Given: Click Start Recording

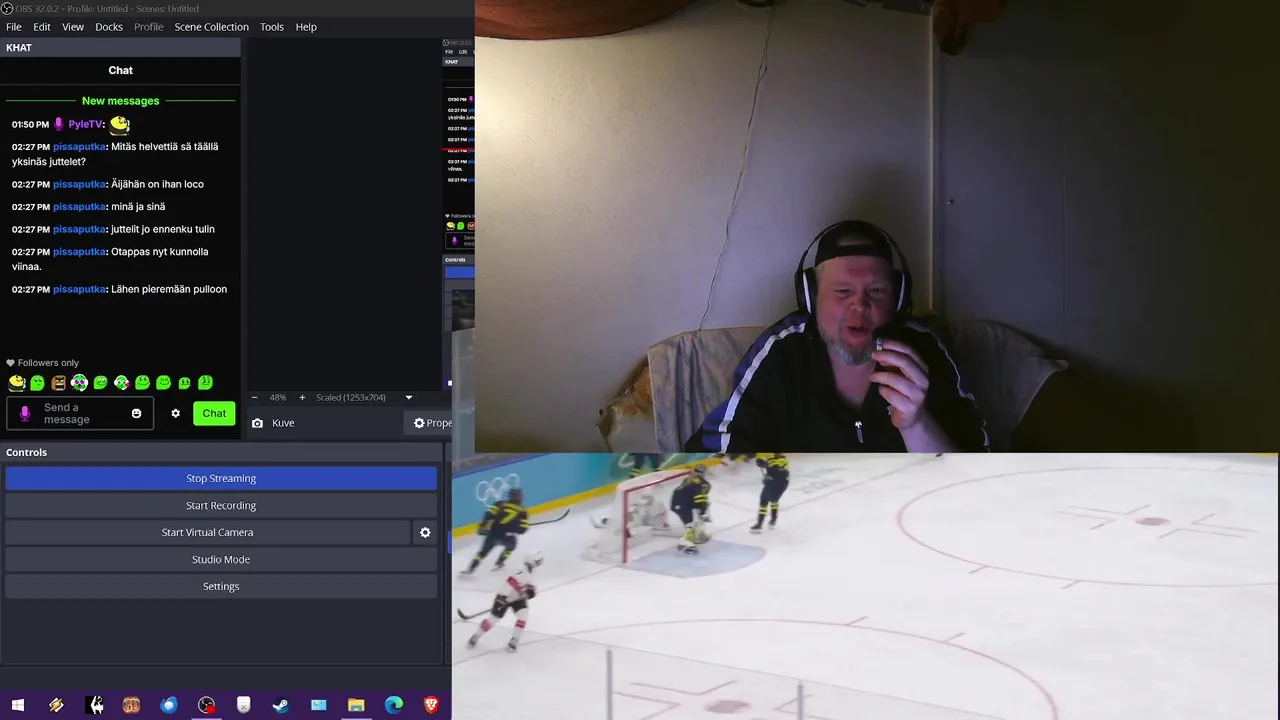Looking at the screenshot, I should coord(221,505).
